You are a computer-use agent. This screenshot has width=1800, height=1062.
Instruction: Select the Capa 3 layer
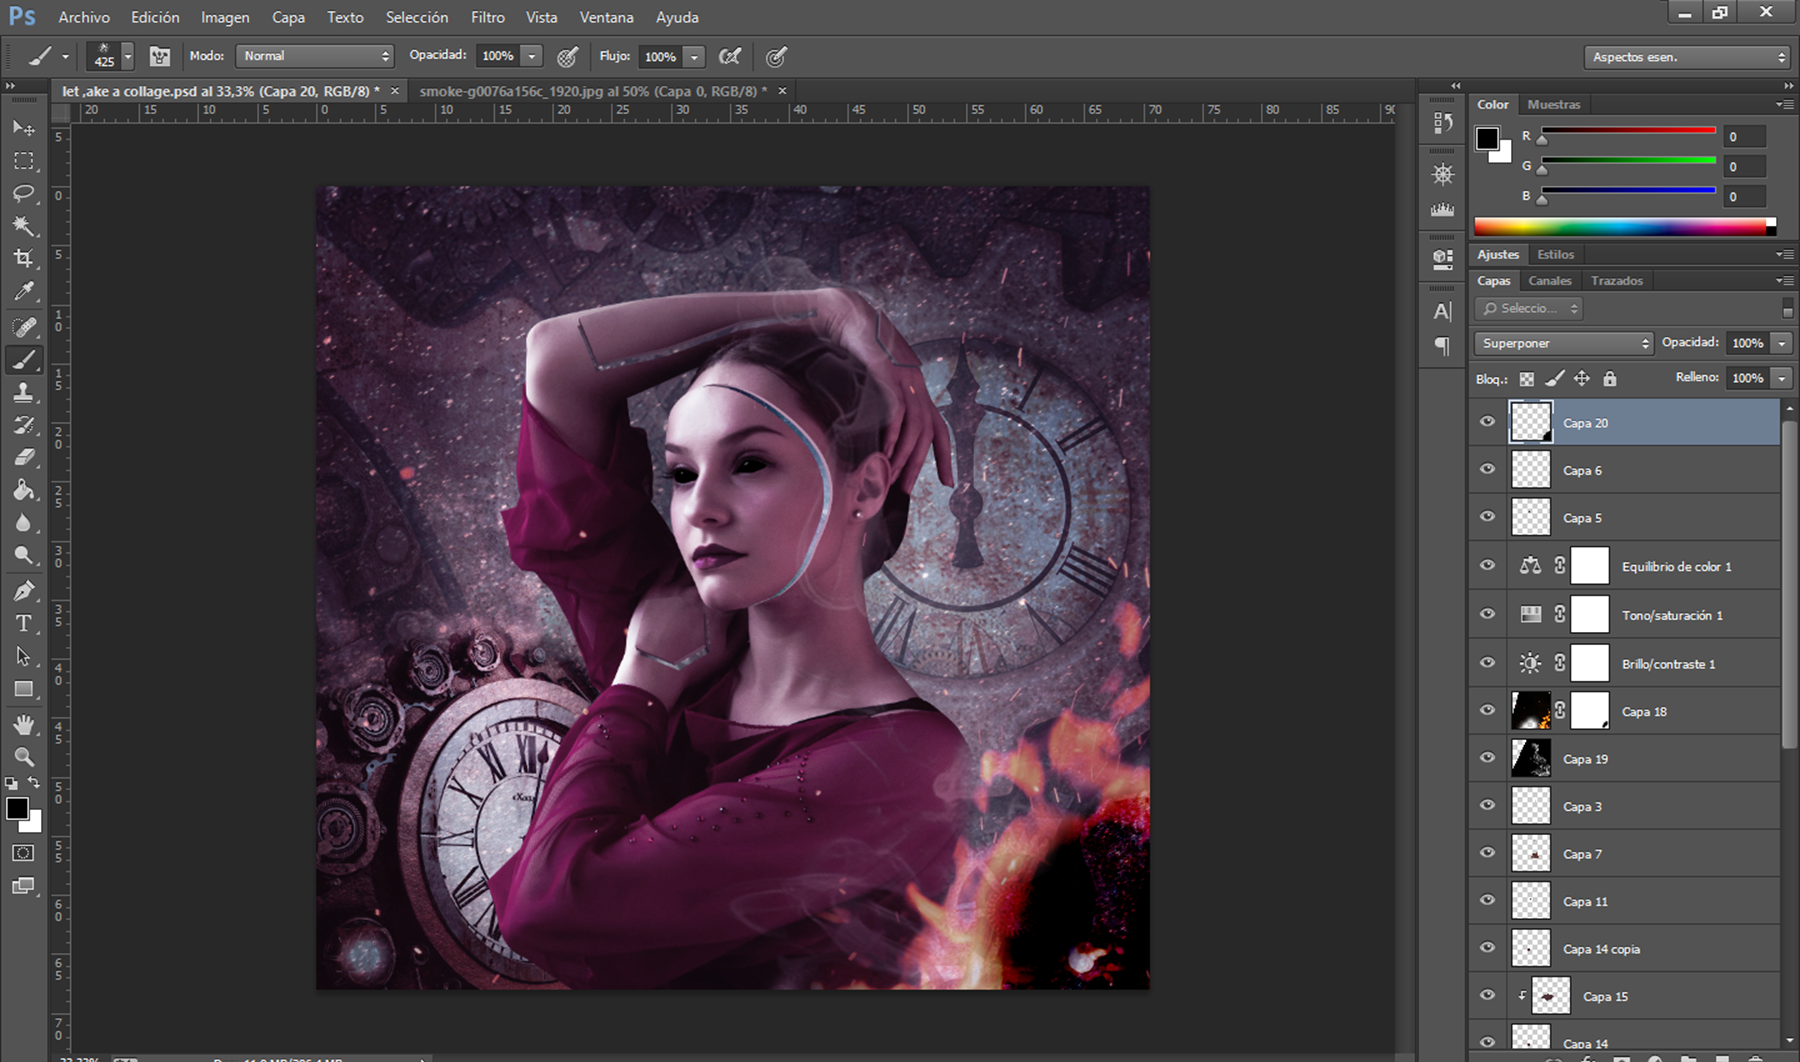click(1624, 806)
